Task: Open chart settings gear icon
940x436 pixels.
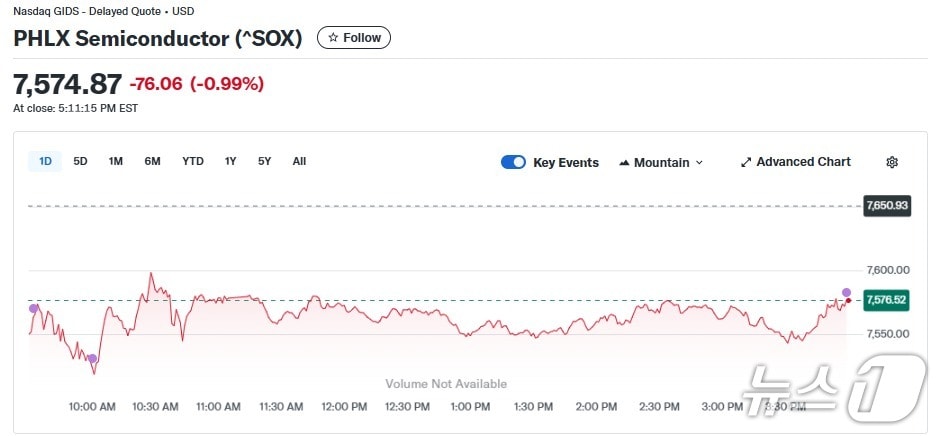Action: tap(892, 162)
